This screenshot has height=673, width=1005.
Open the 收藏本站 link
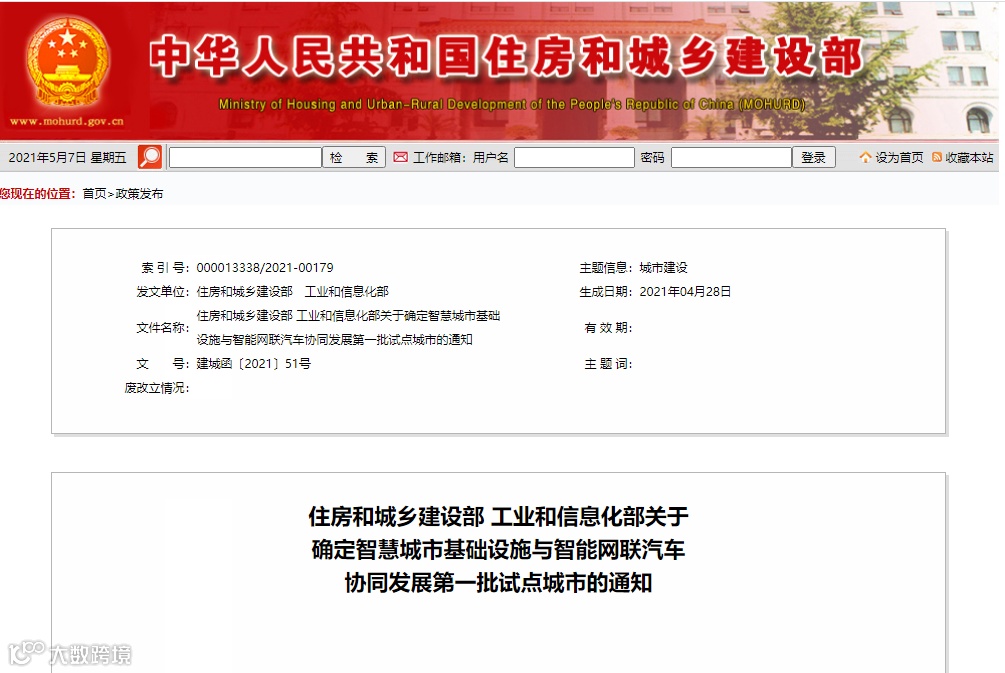point(969,158)
